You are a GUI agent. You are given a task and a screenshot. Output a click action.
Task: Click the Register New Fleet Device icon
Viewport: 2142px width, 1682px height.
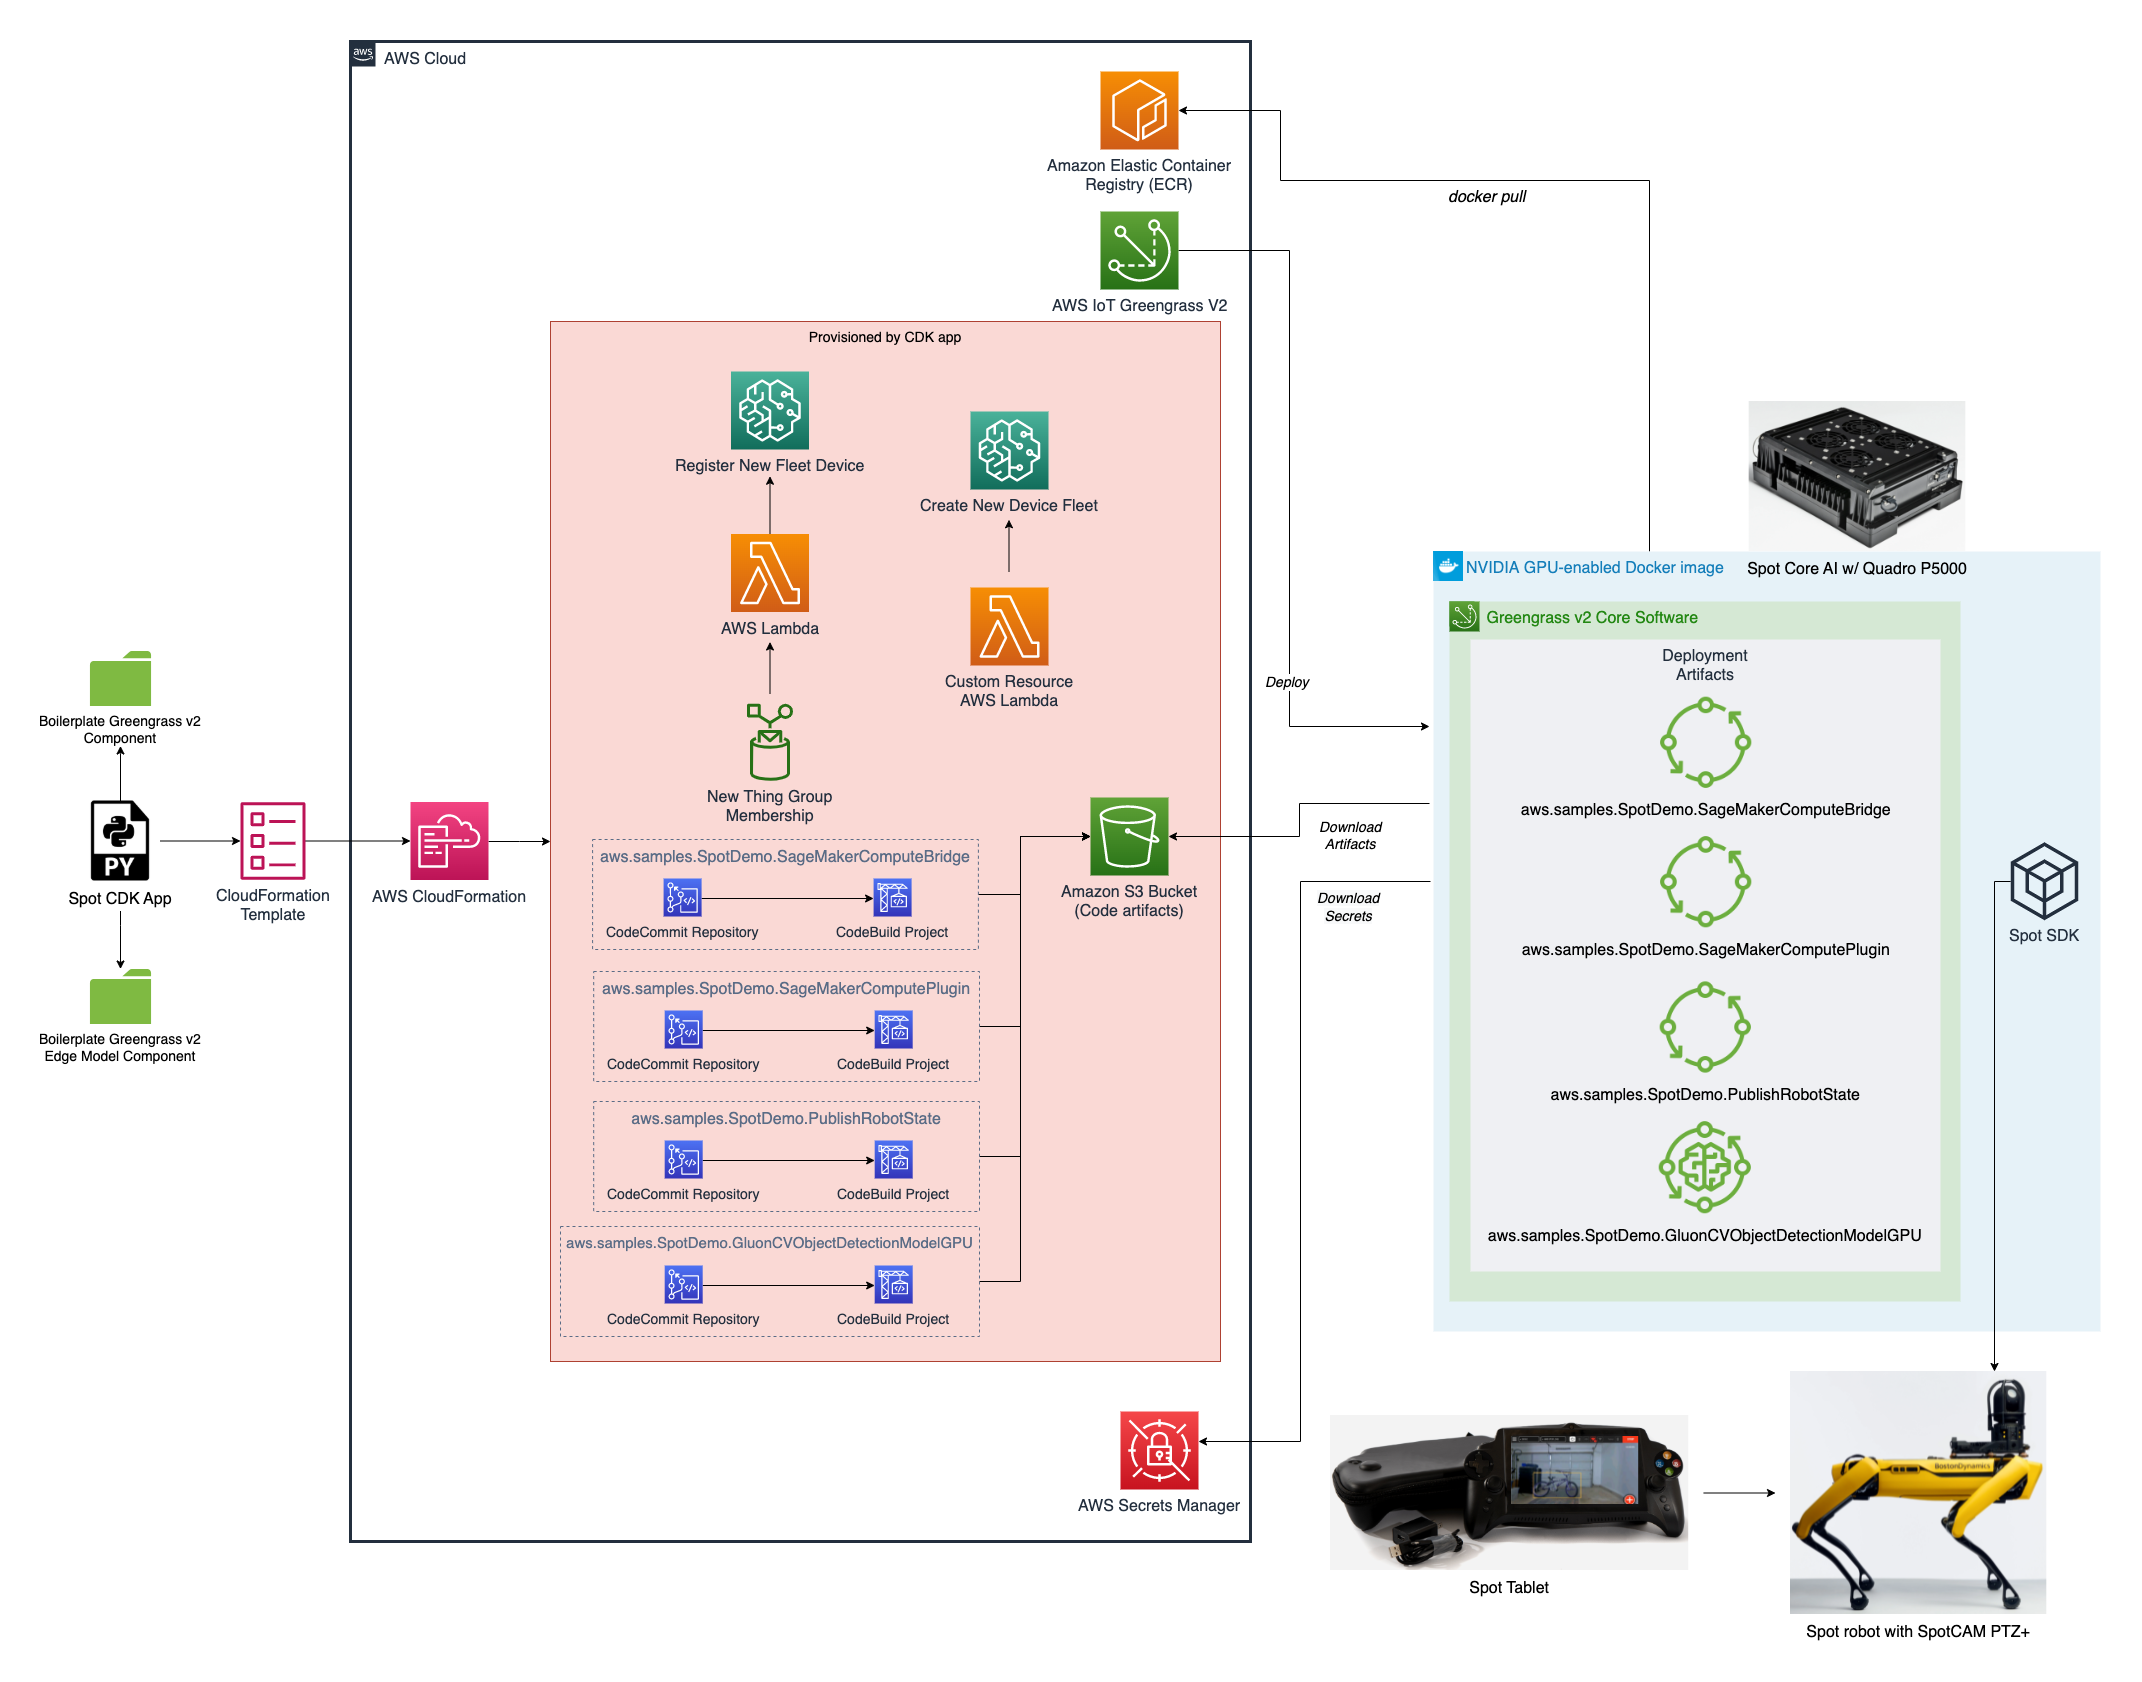pos(769,410)
